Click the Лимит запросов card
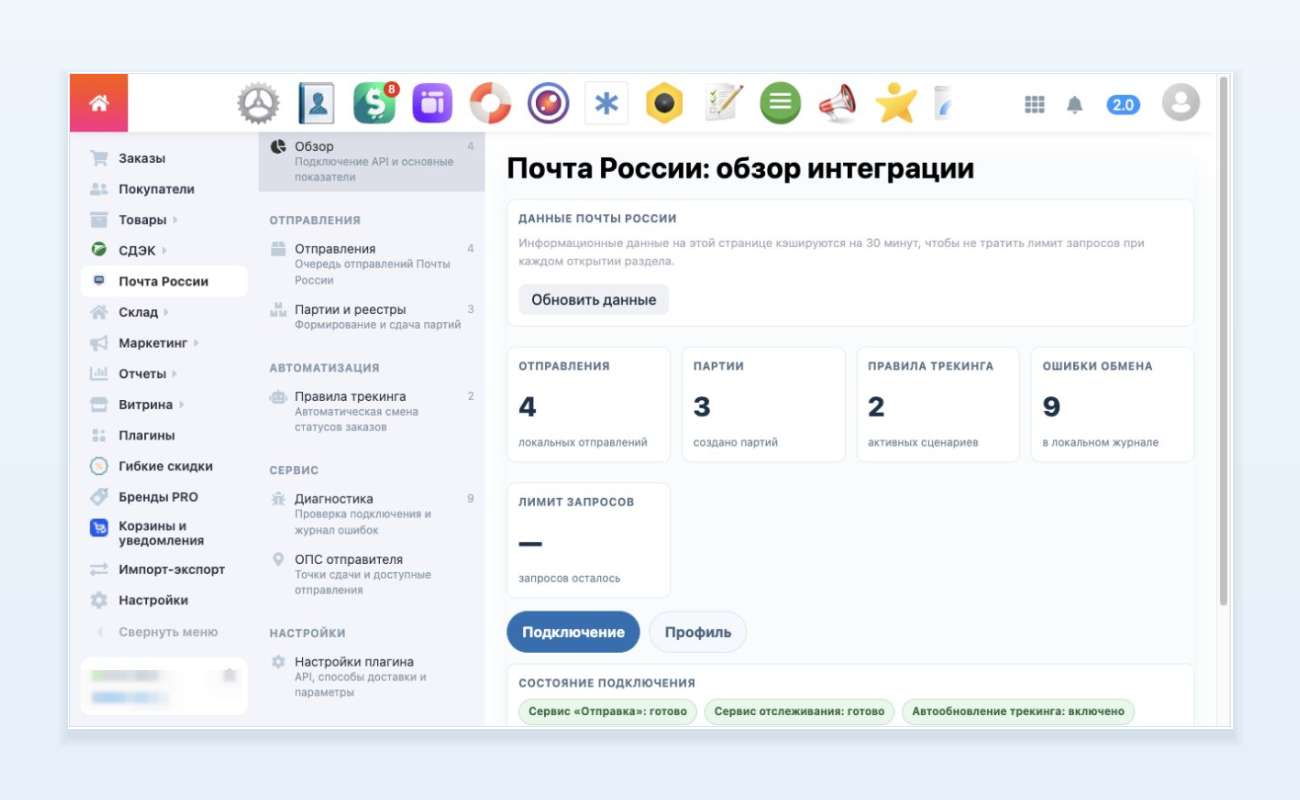Screen dimensions: 1300x800 pos(589,540)
